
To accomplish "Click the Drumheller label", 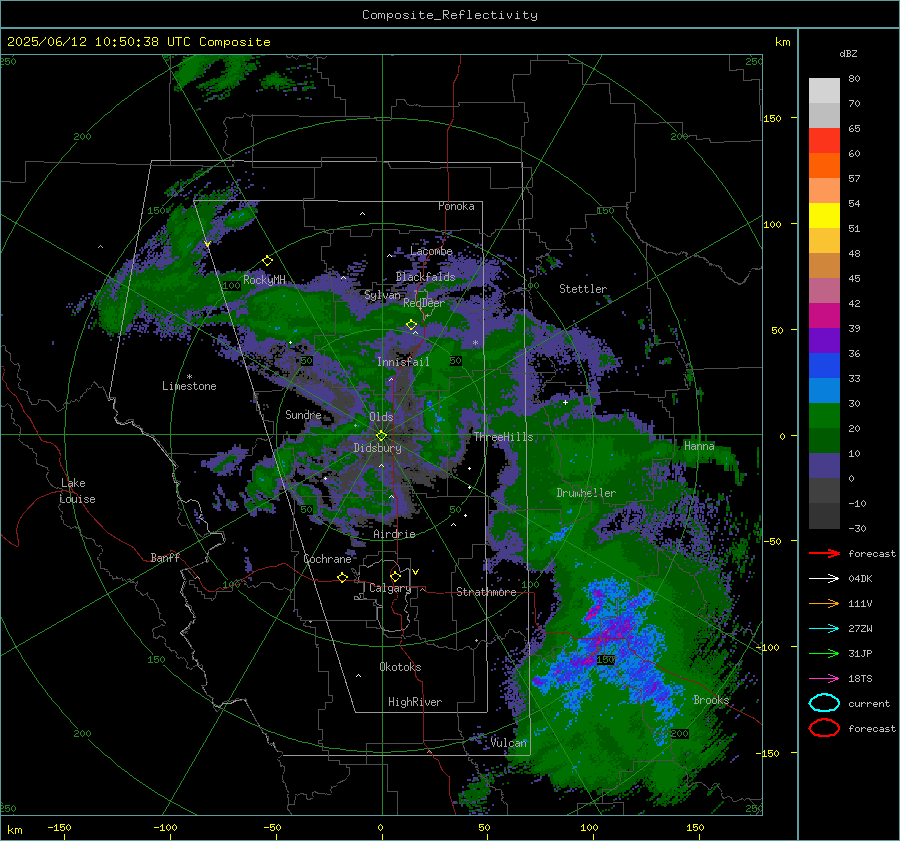I will [586, 493].
